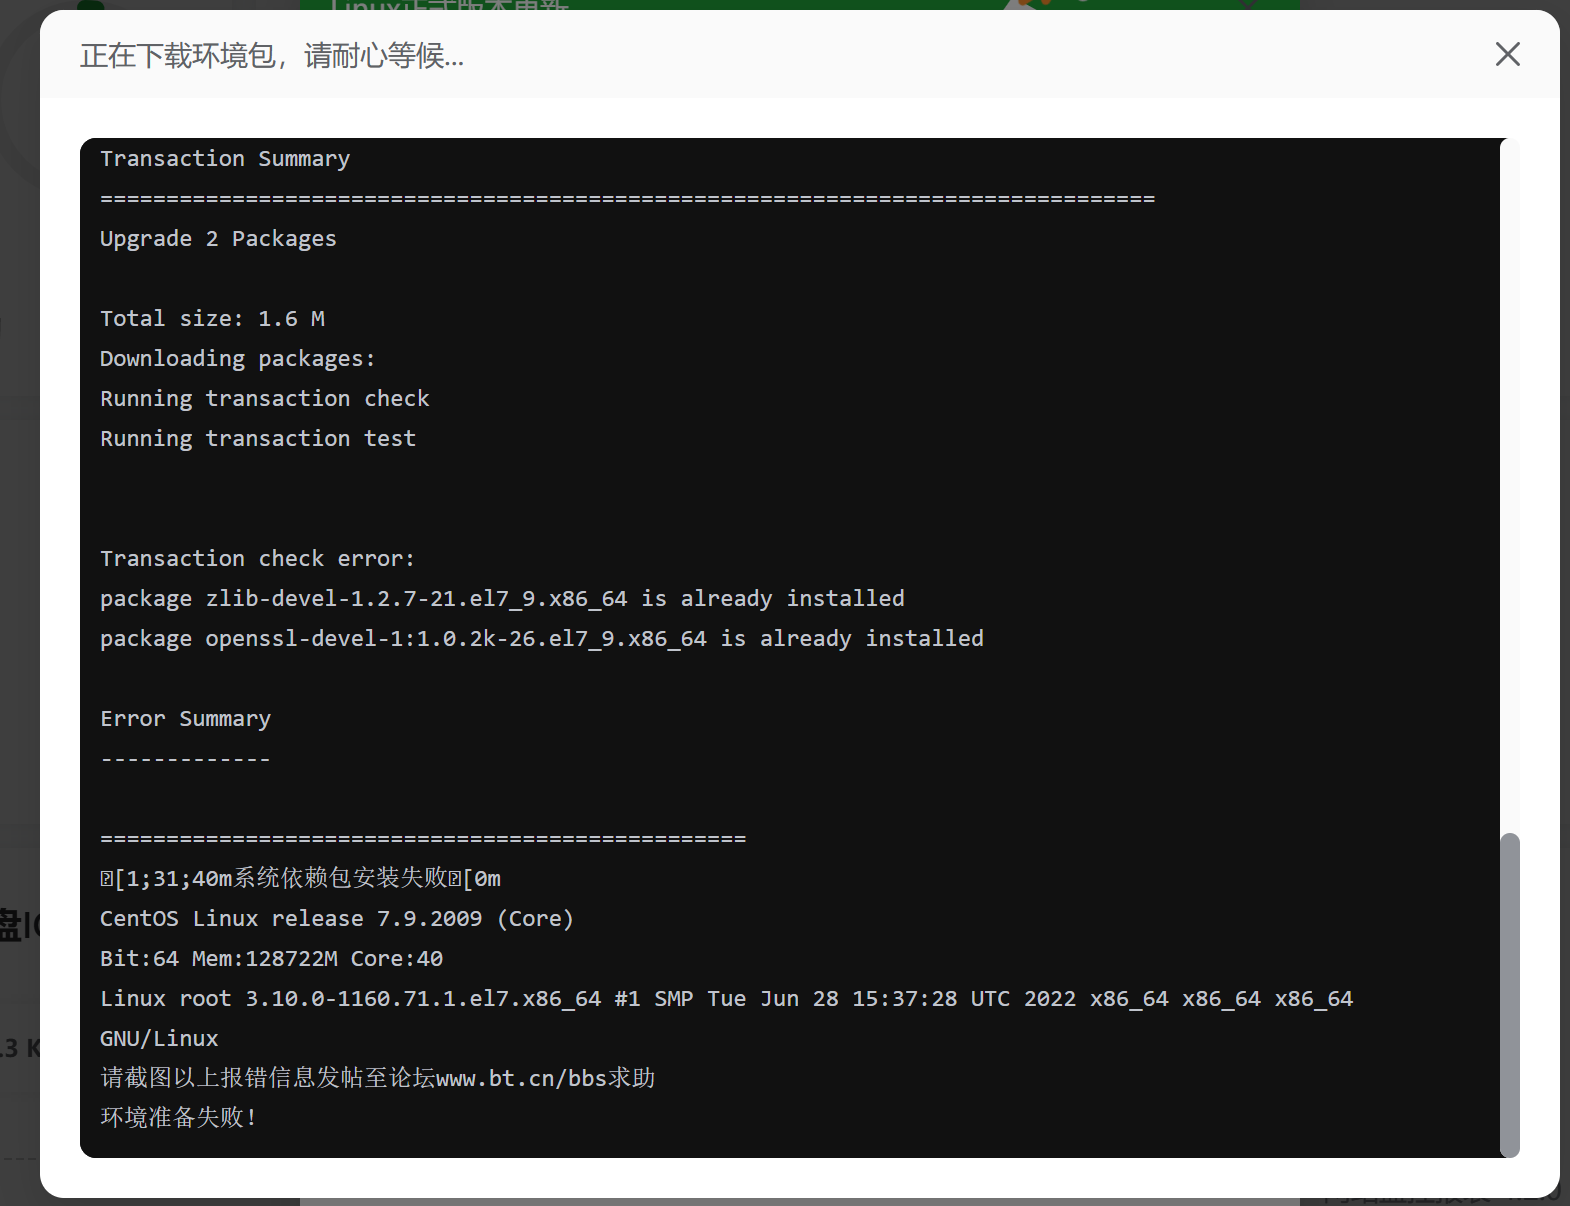This screenshot has width=1570, height=1206.
Task: Select the zlib-devel already installed message
Action: pos(501,598)
